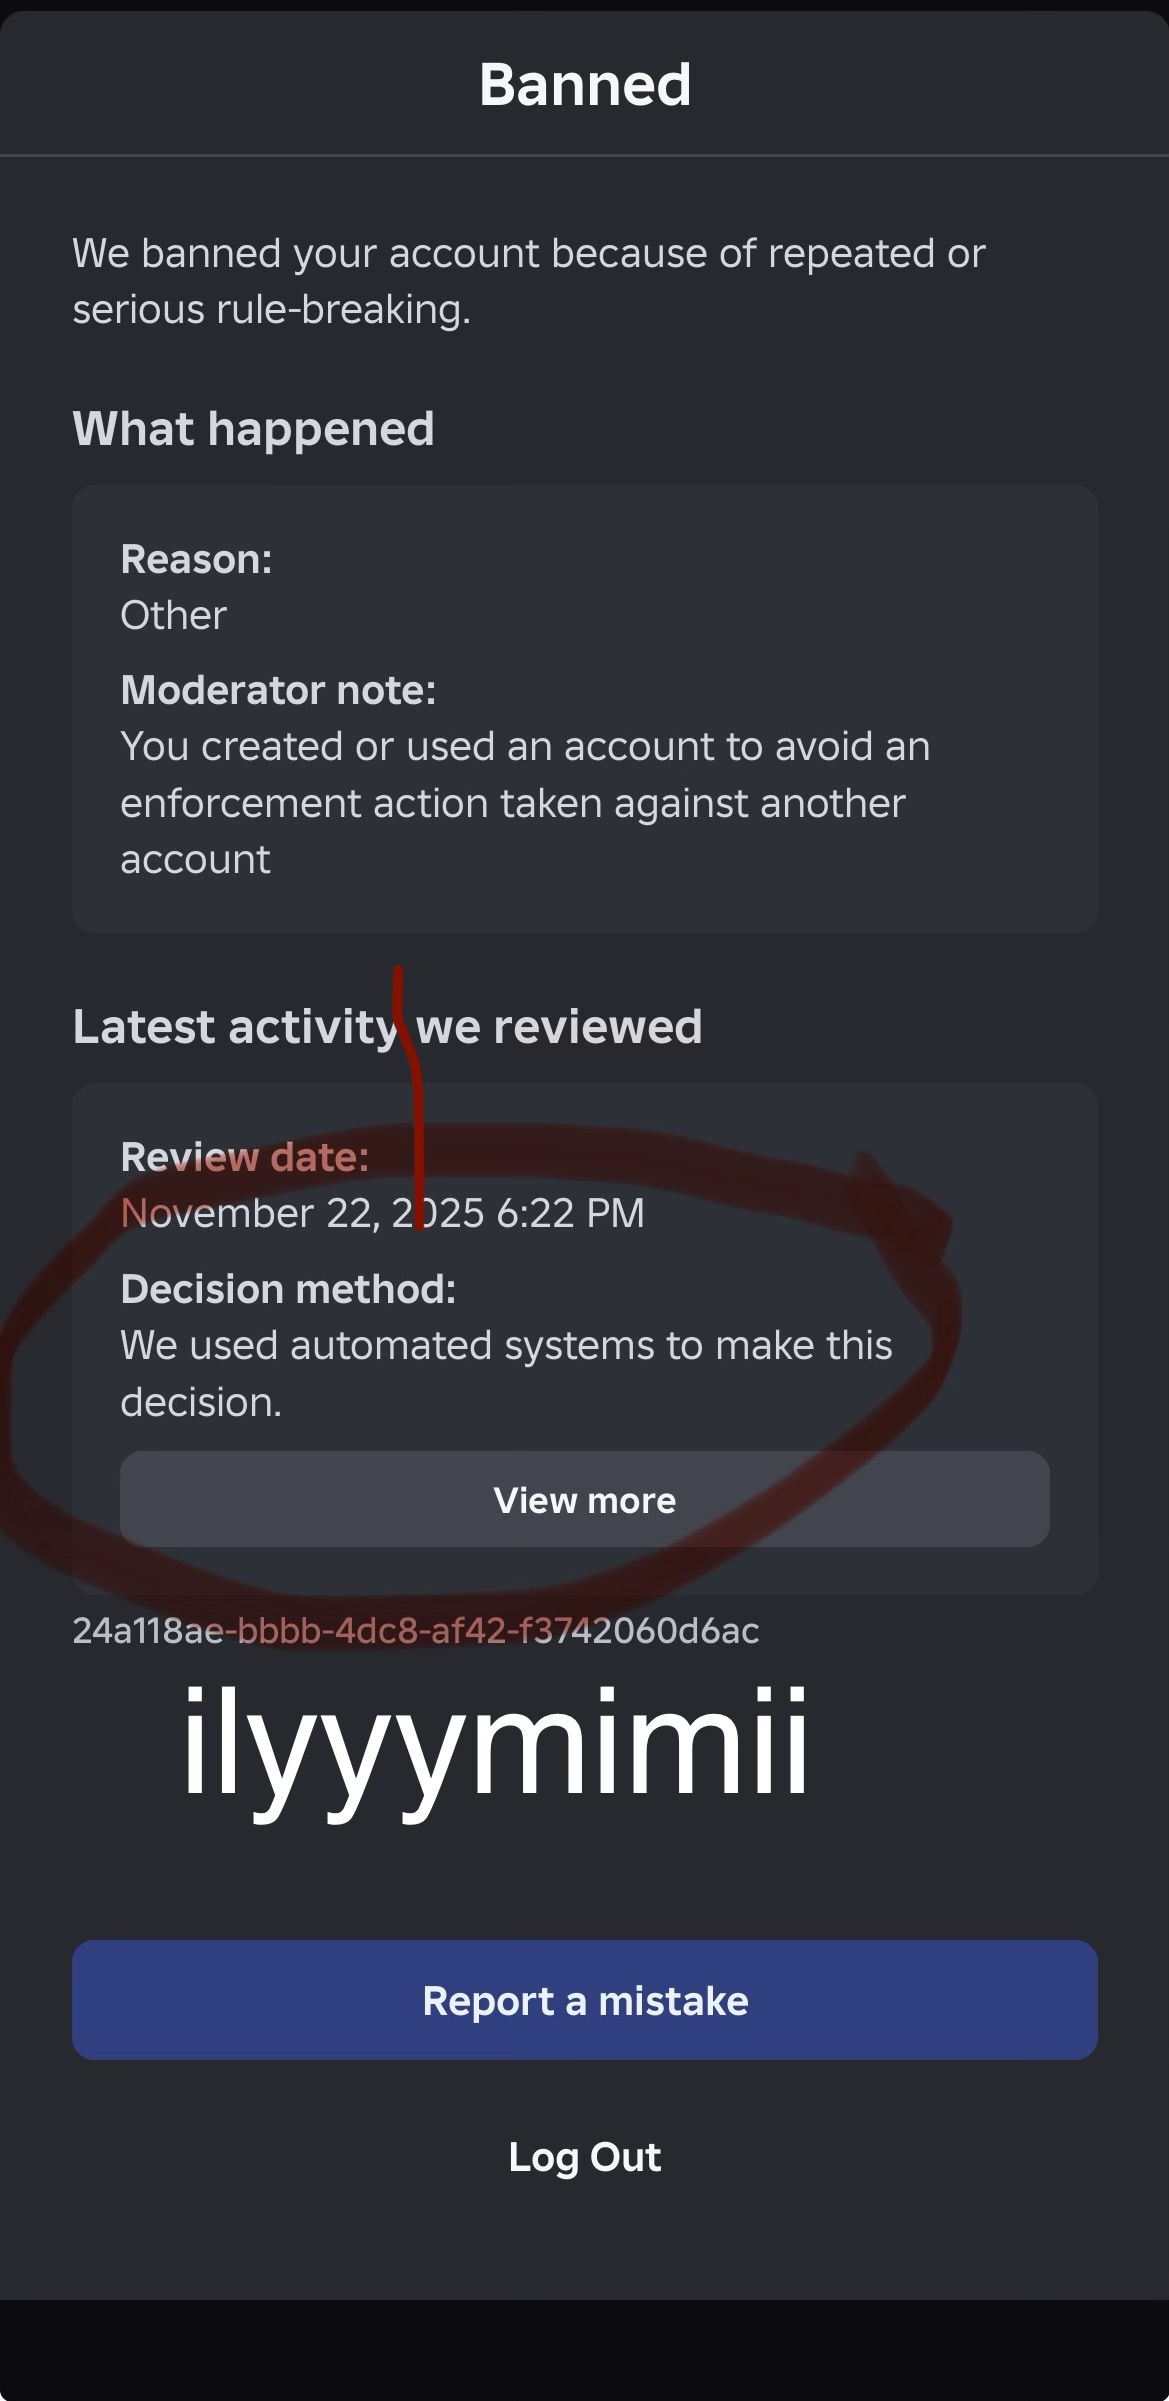The width and height of the screenshot is (1169, 2401).
Task: Select the November 22, 2025 6:22 PM date
Action: (x=382, y=1213)
